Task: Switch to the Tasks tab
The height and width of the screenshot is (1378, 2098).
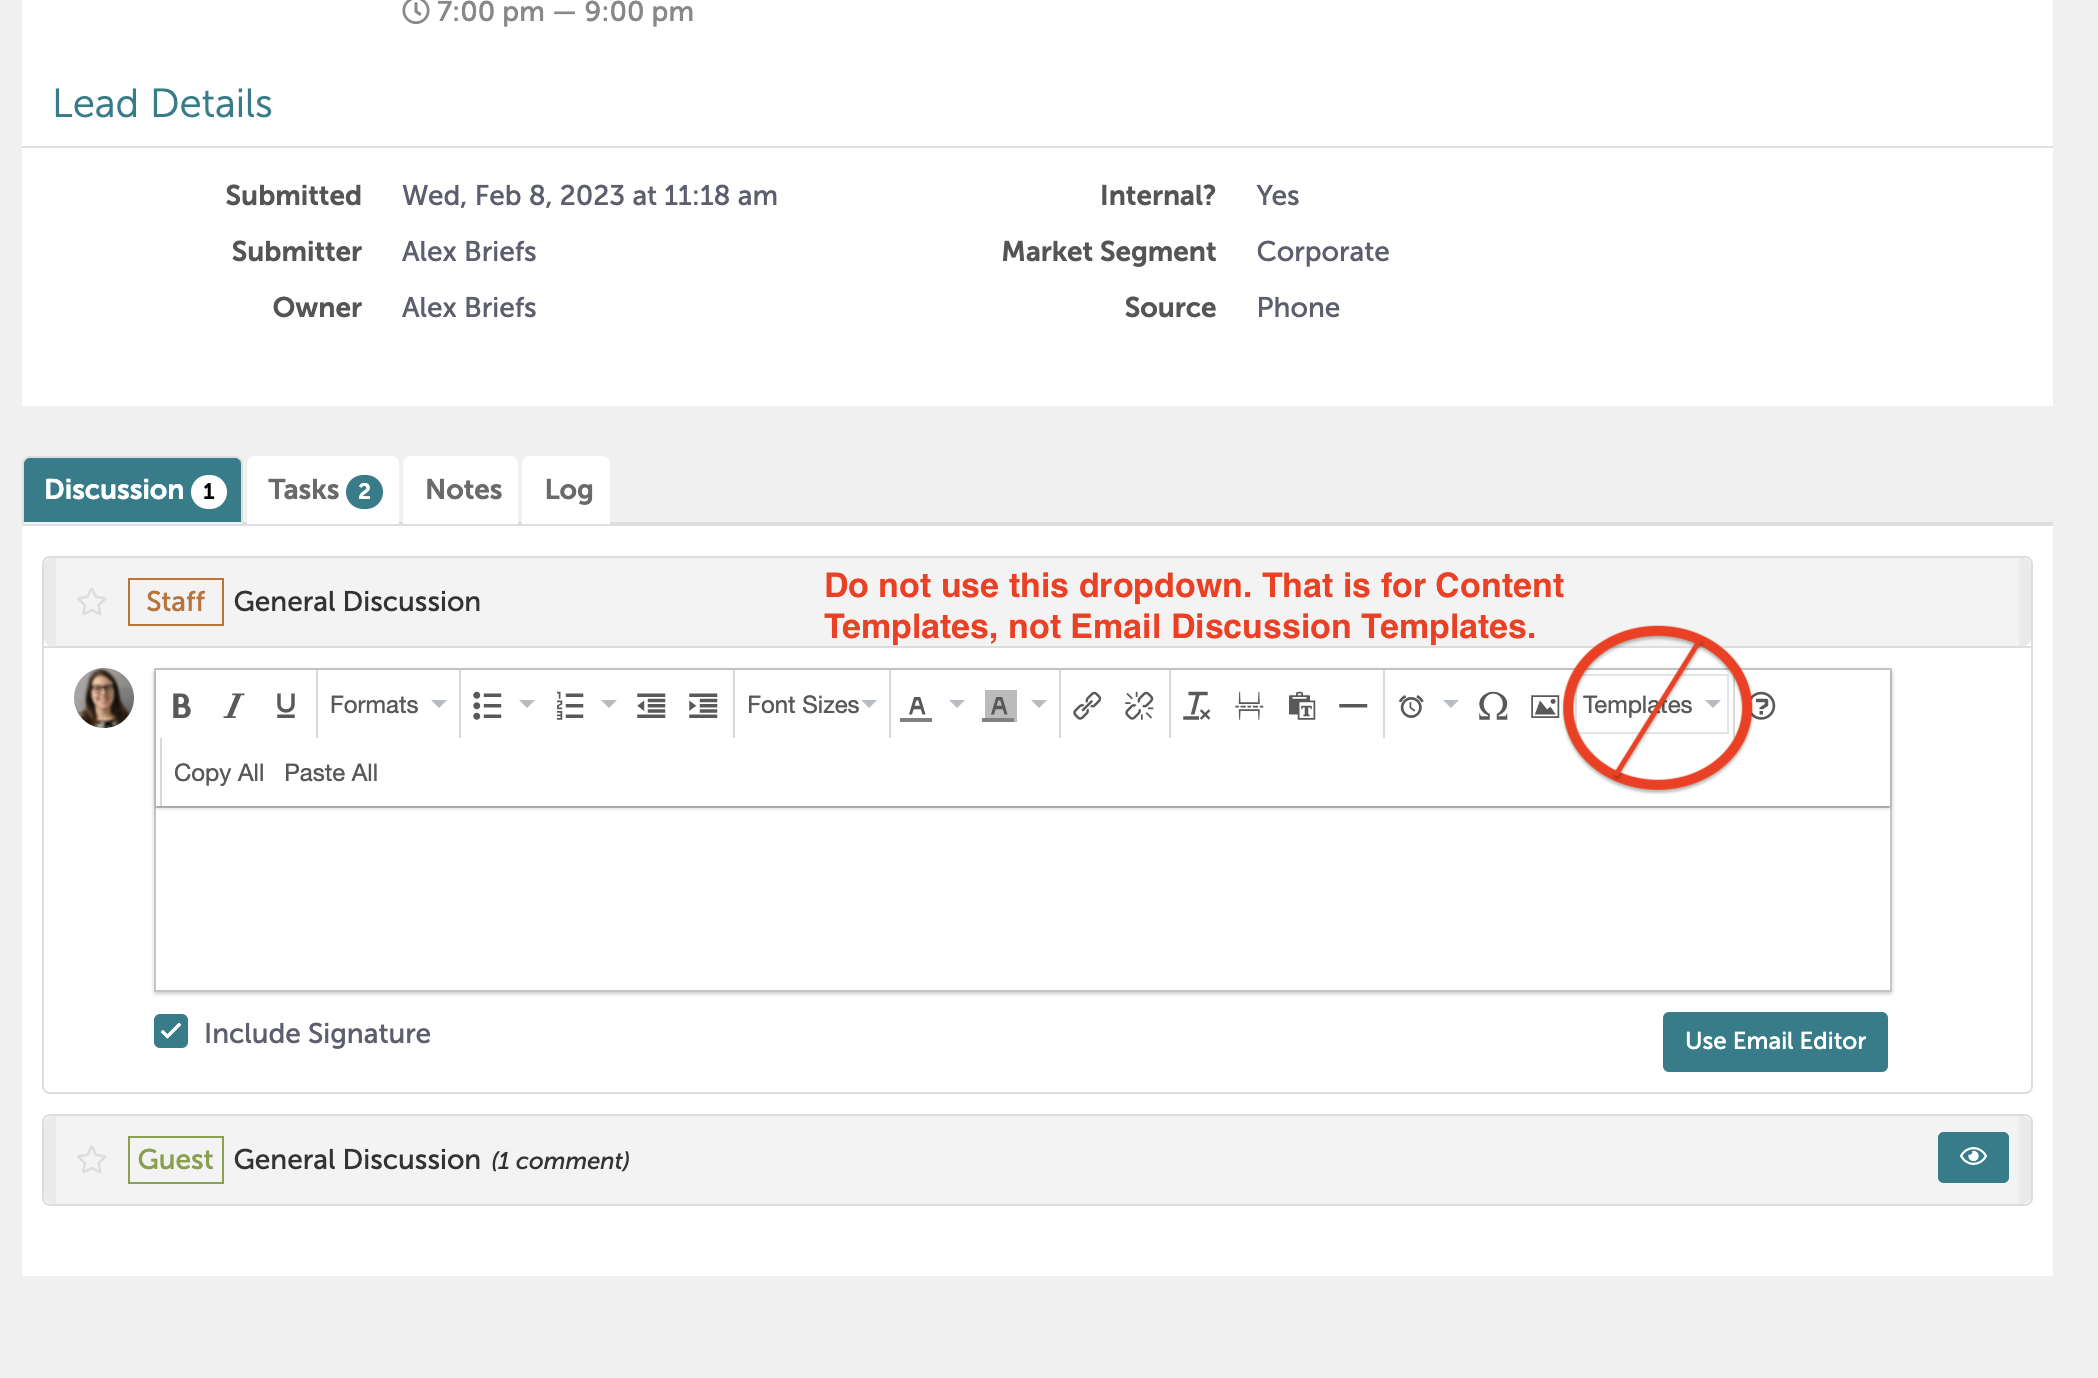Action: click(323, 490)
